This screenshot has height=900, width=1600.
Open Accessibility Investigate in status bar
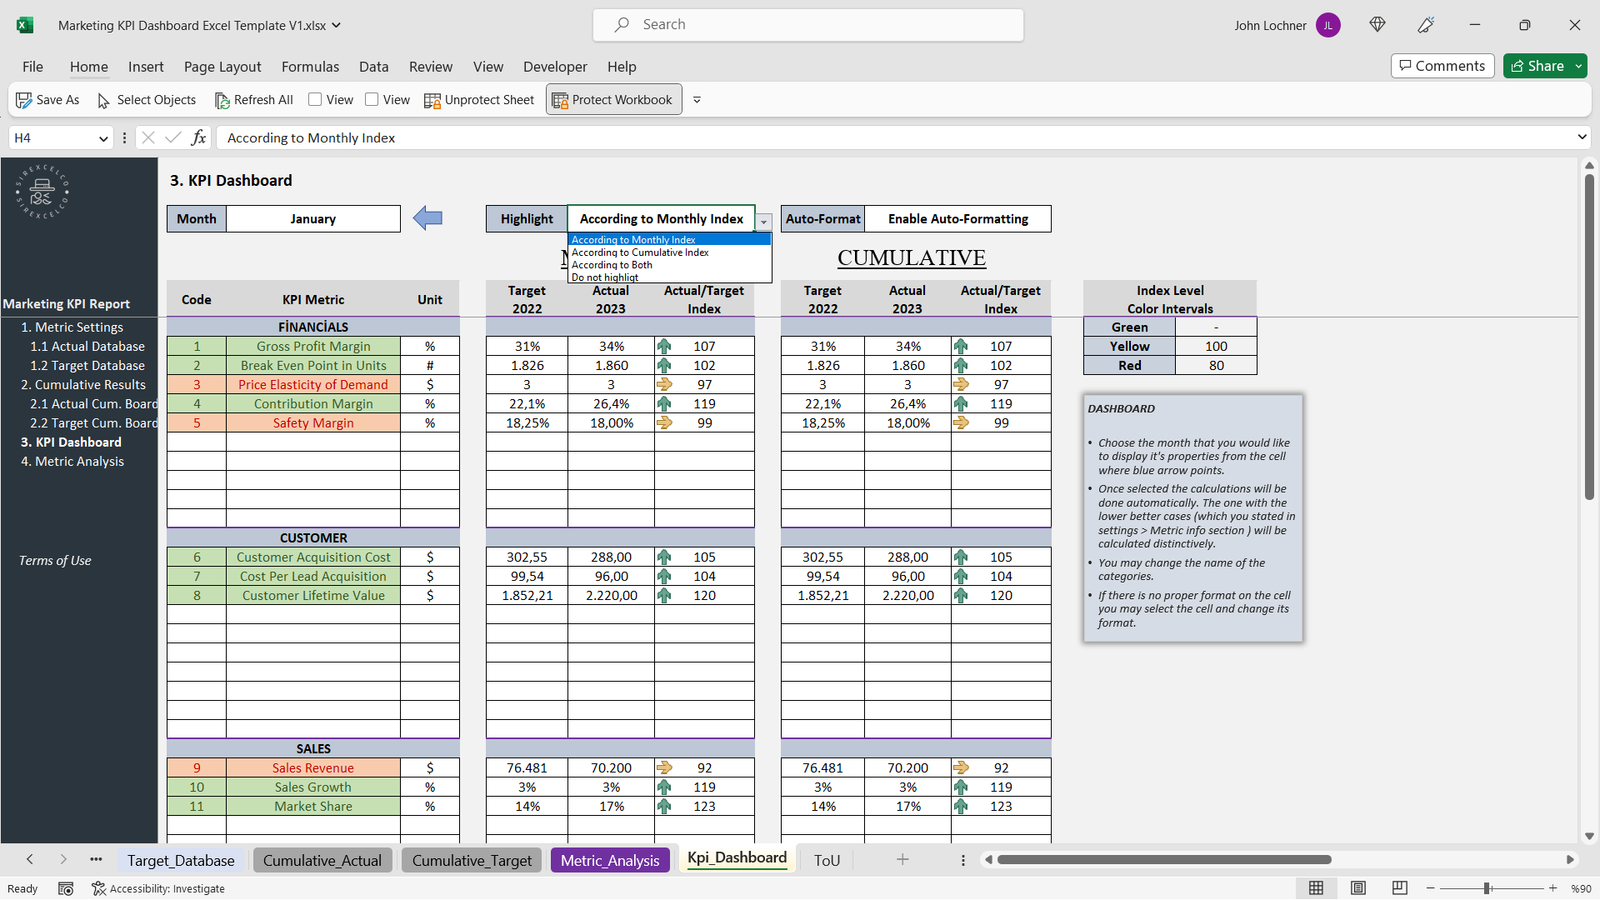pyautogui.click(x=158, y=888)
